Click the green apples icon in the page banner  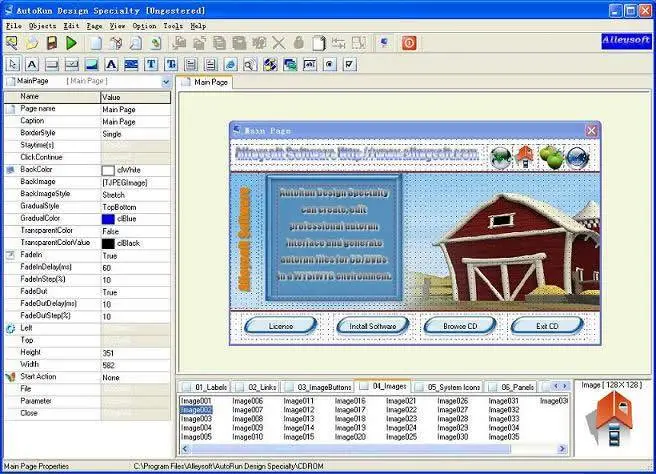[x=551, y=157]
